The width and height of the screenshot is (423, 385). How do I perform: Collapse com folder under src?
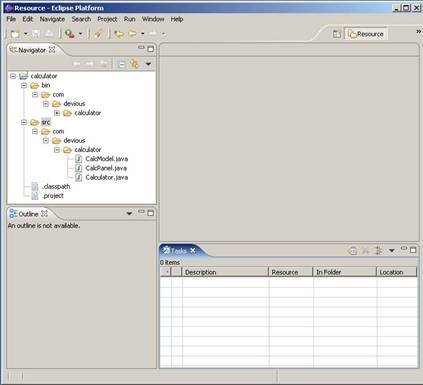(35, 131)
